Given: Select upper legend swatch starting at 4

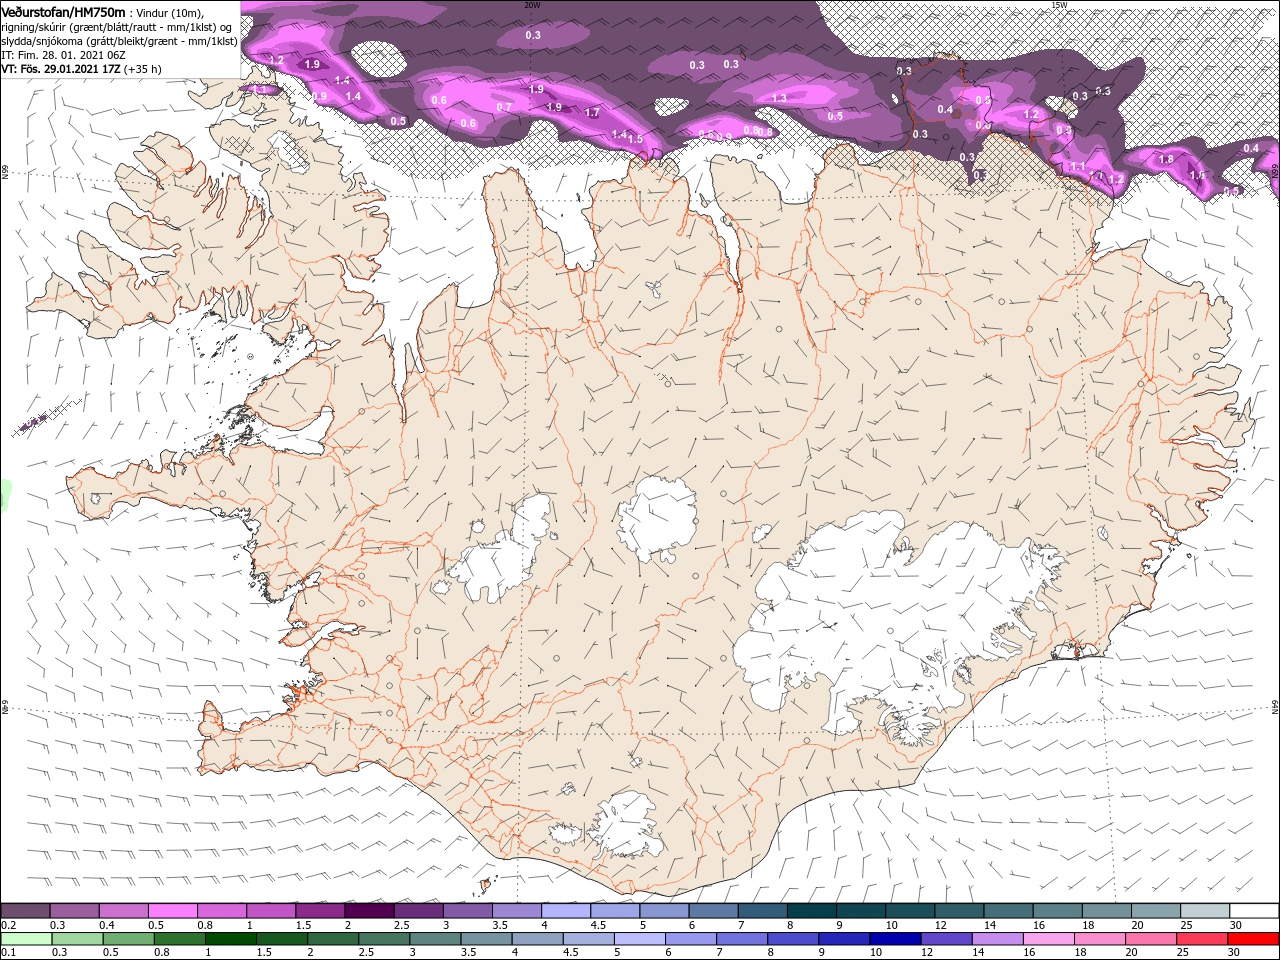Looking at the screenshot, I should click(x=566, y=911).
